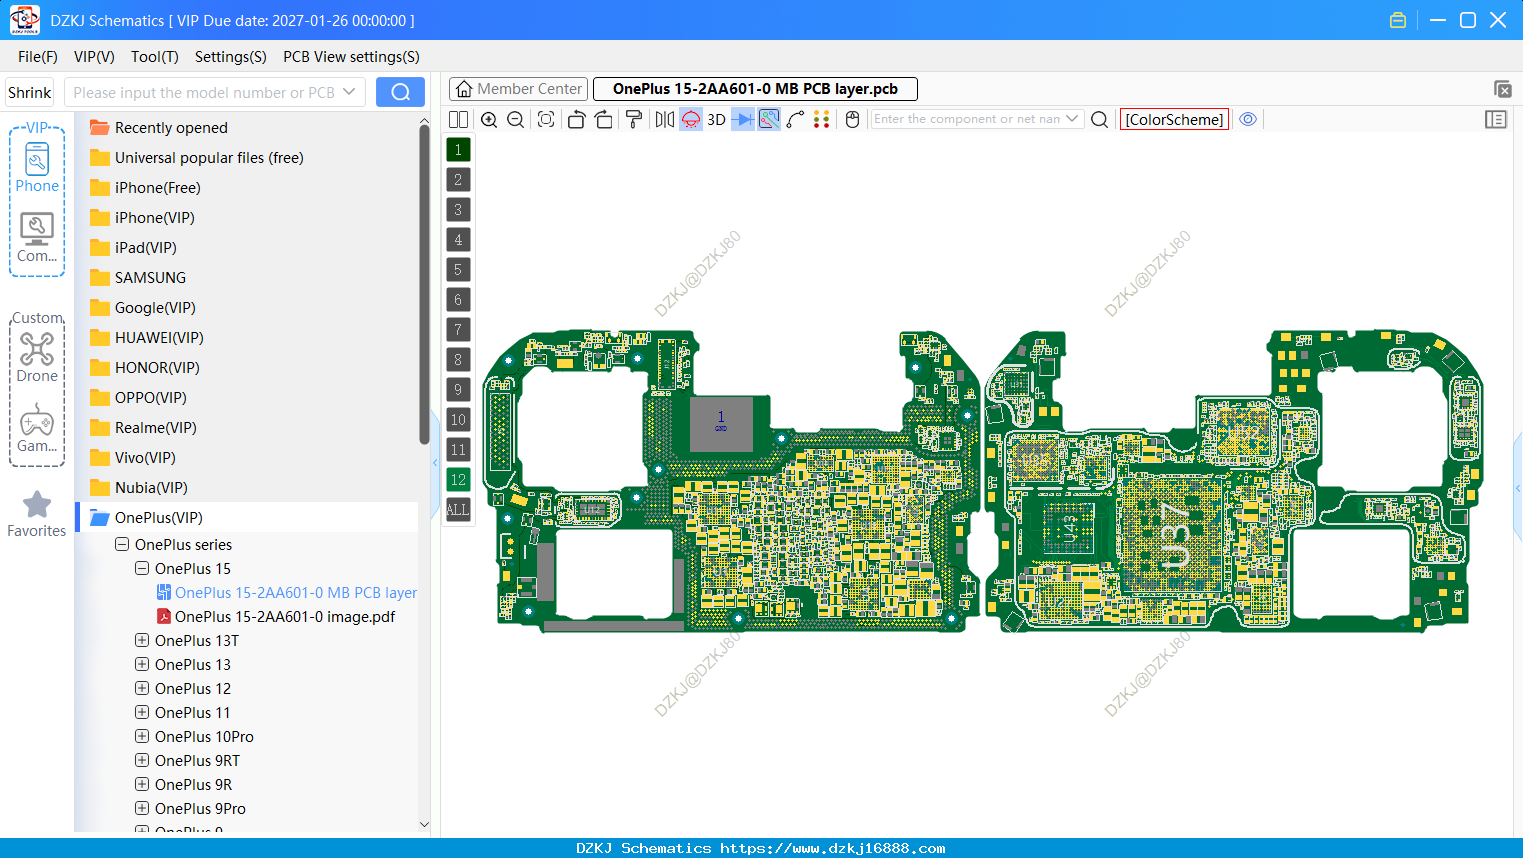Image resolution: width=1523 pixels, height=858 pixels.
Task: Open the Settings(S) menu
Action: click(x=231, y=57)
